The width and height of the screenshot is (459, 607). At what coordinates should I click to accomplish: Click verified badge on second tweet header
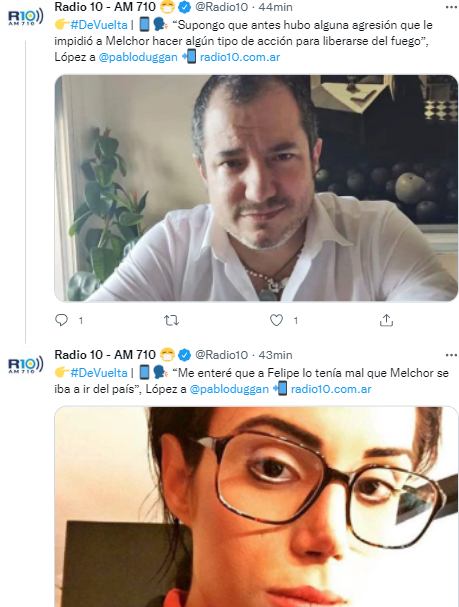tap(185, 355)
